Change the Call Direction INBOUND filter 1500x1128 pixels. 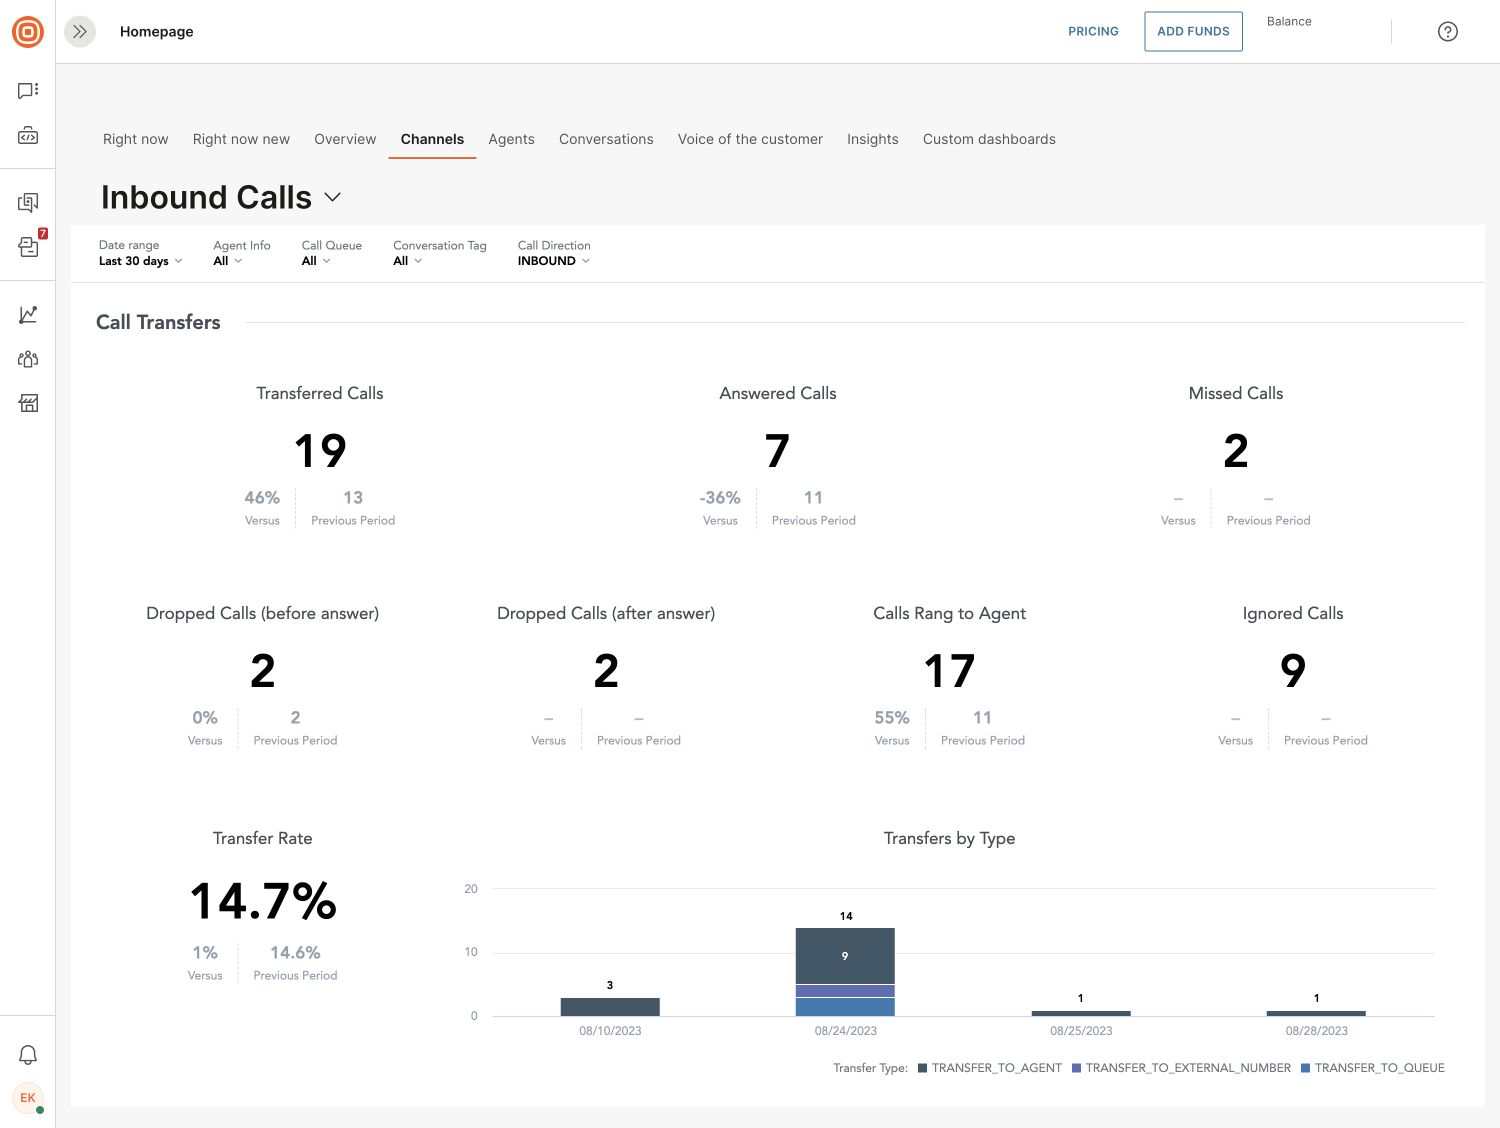tap(551, 260)
